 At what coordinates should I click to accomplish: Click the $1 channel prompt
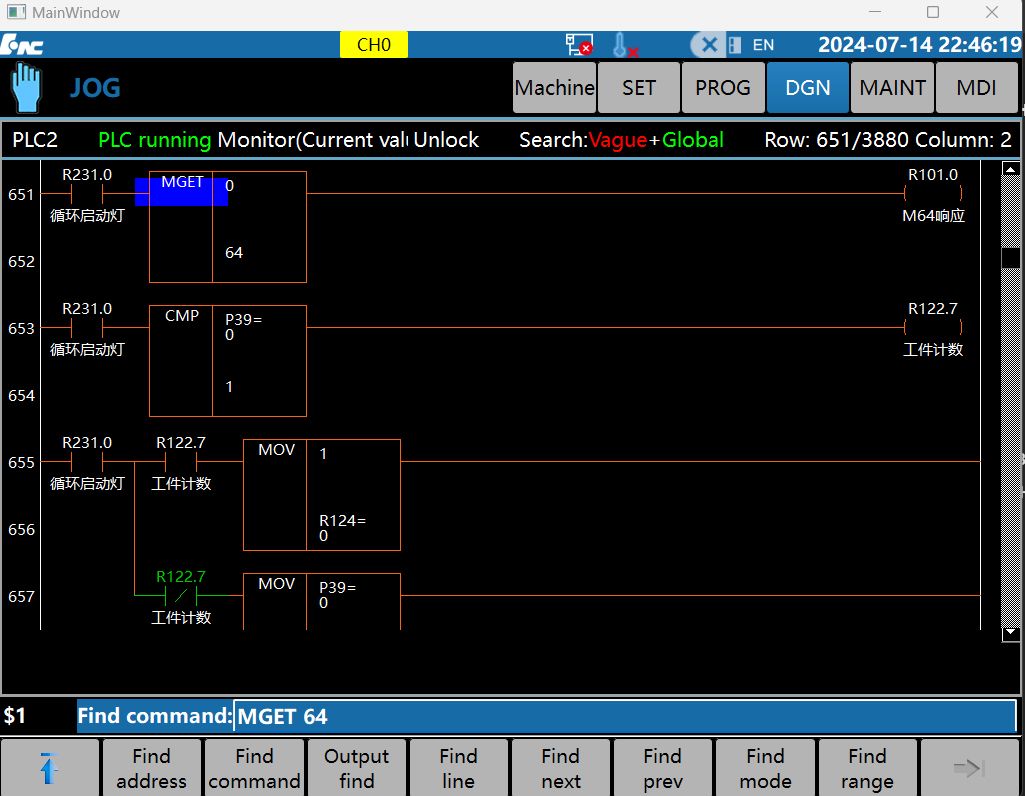tap(14, 716)
